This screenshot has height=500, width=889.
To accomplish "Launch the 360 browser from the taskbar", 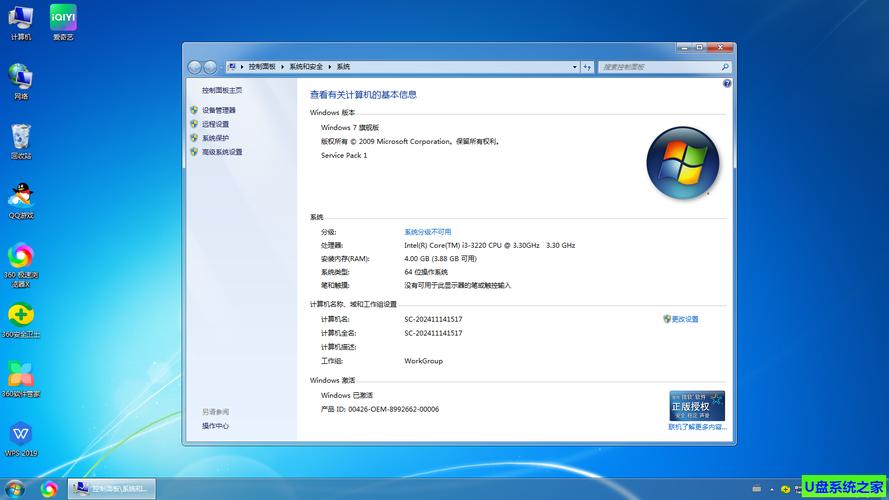I will click(49, 489).
